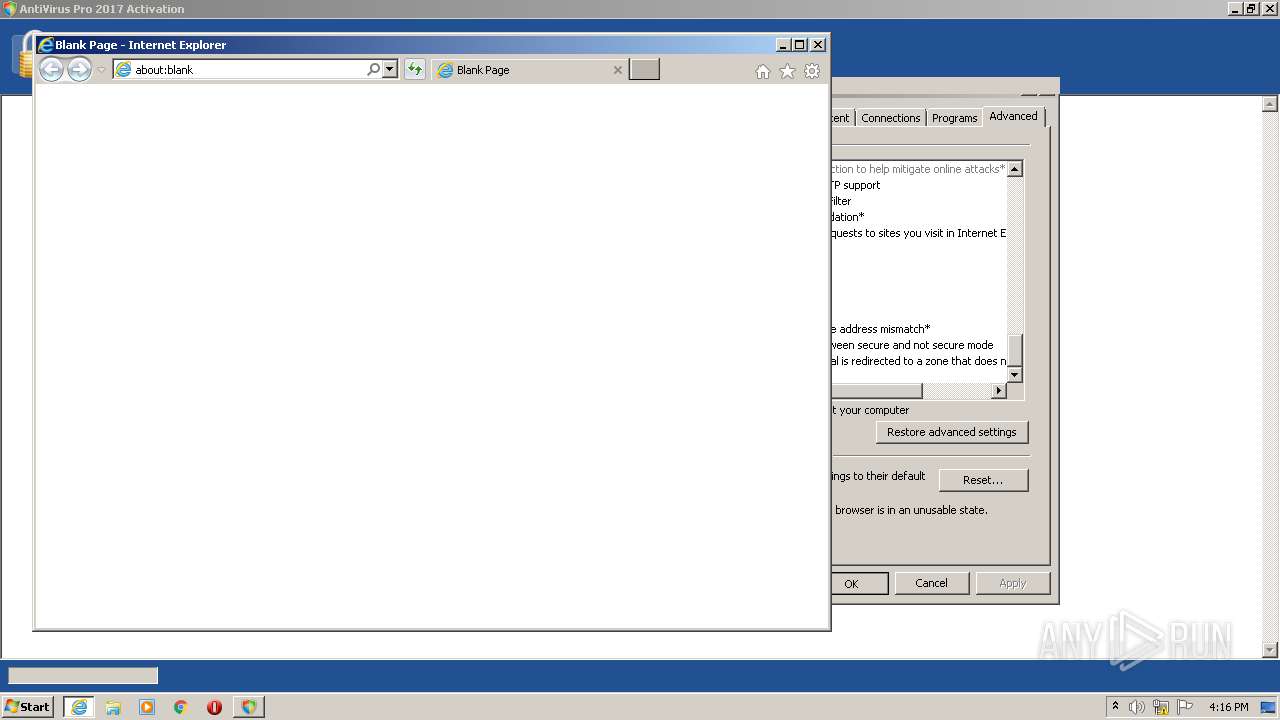The width and height of the screenshot is (1280, 720).
Task: Go to the home page via house icon
Action: click(x=763, y=71)
